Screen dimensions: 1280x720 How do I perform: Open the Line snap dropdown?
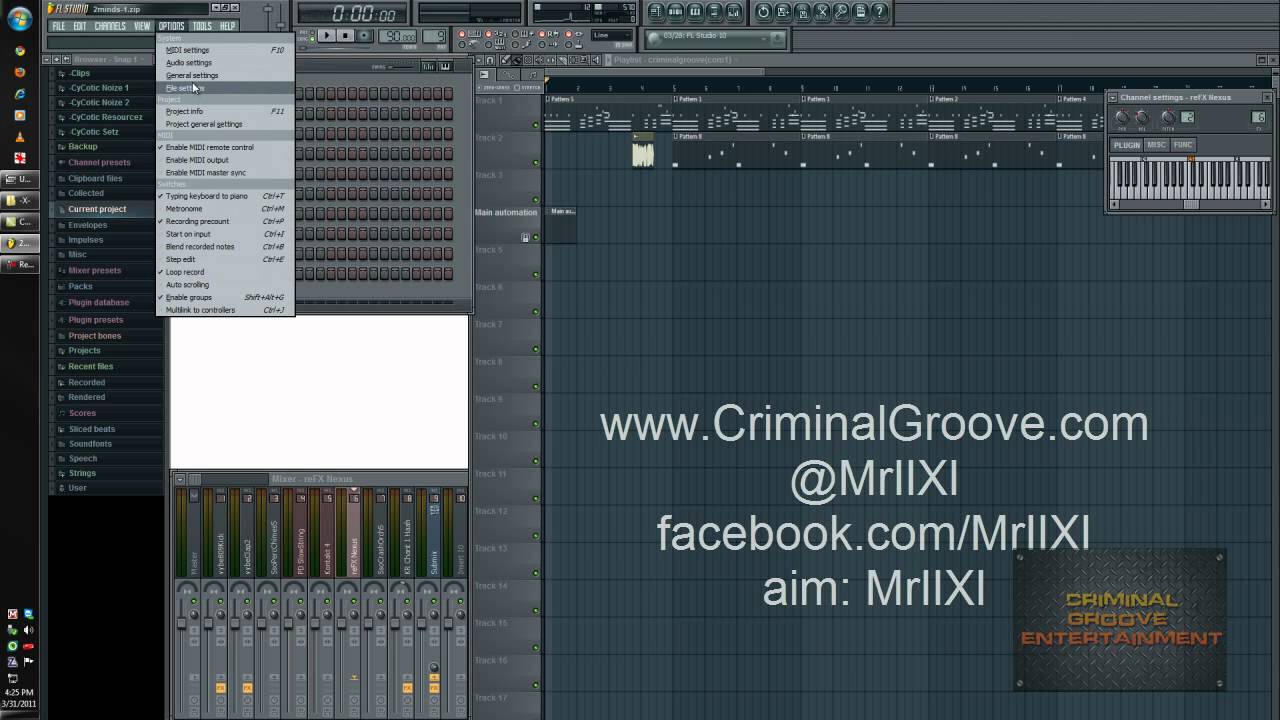(614, 36)
